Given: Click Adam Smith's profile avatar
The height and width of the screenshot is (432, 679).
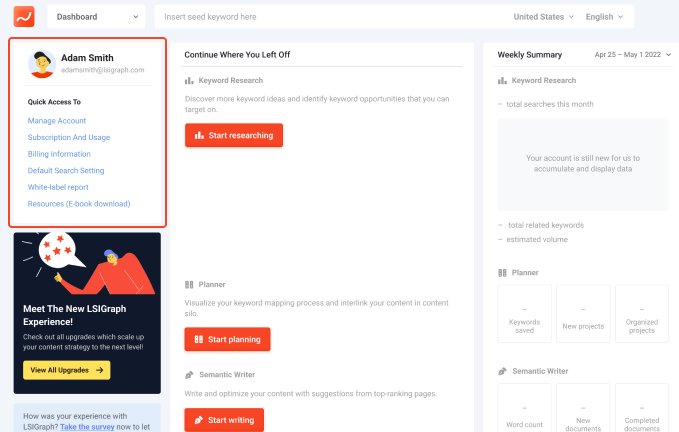Looking at the screenshot, I should (x=42, y=64).
